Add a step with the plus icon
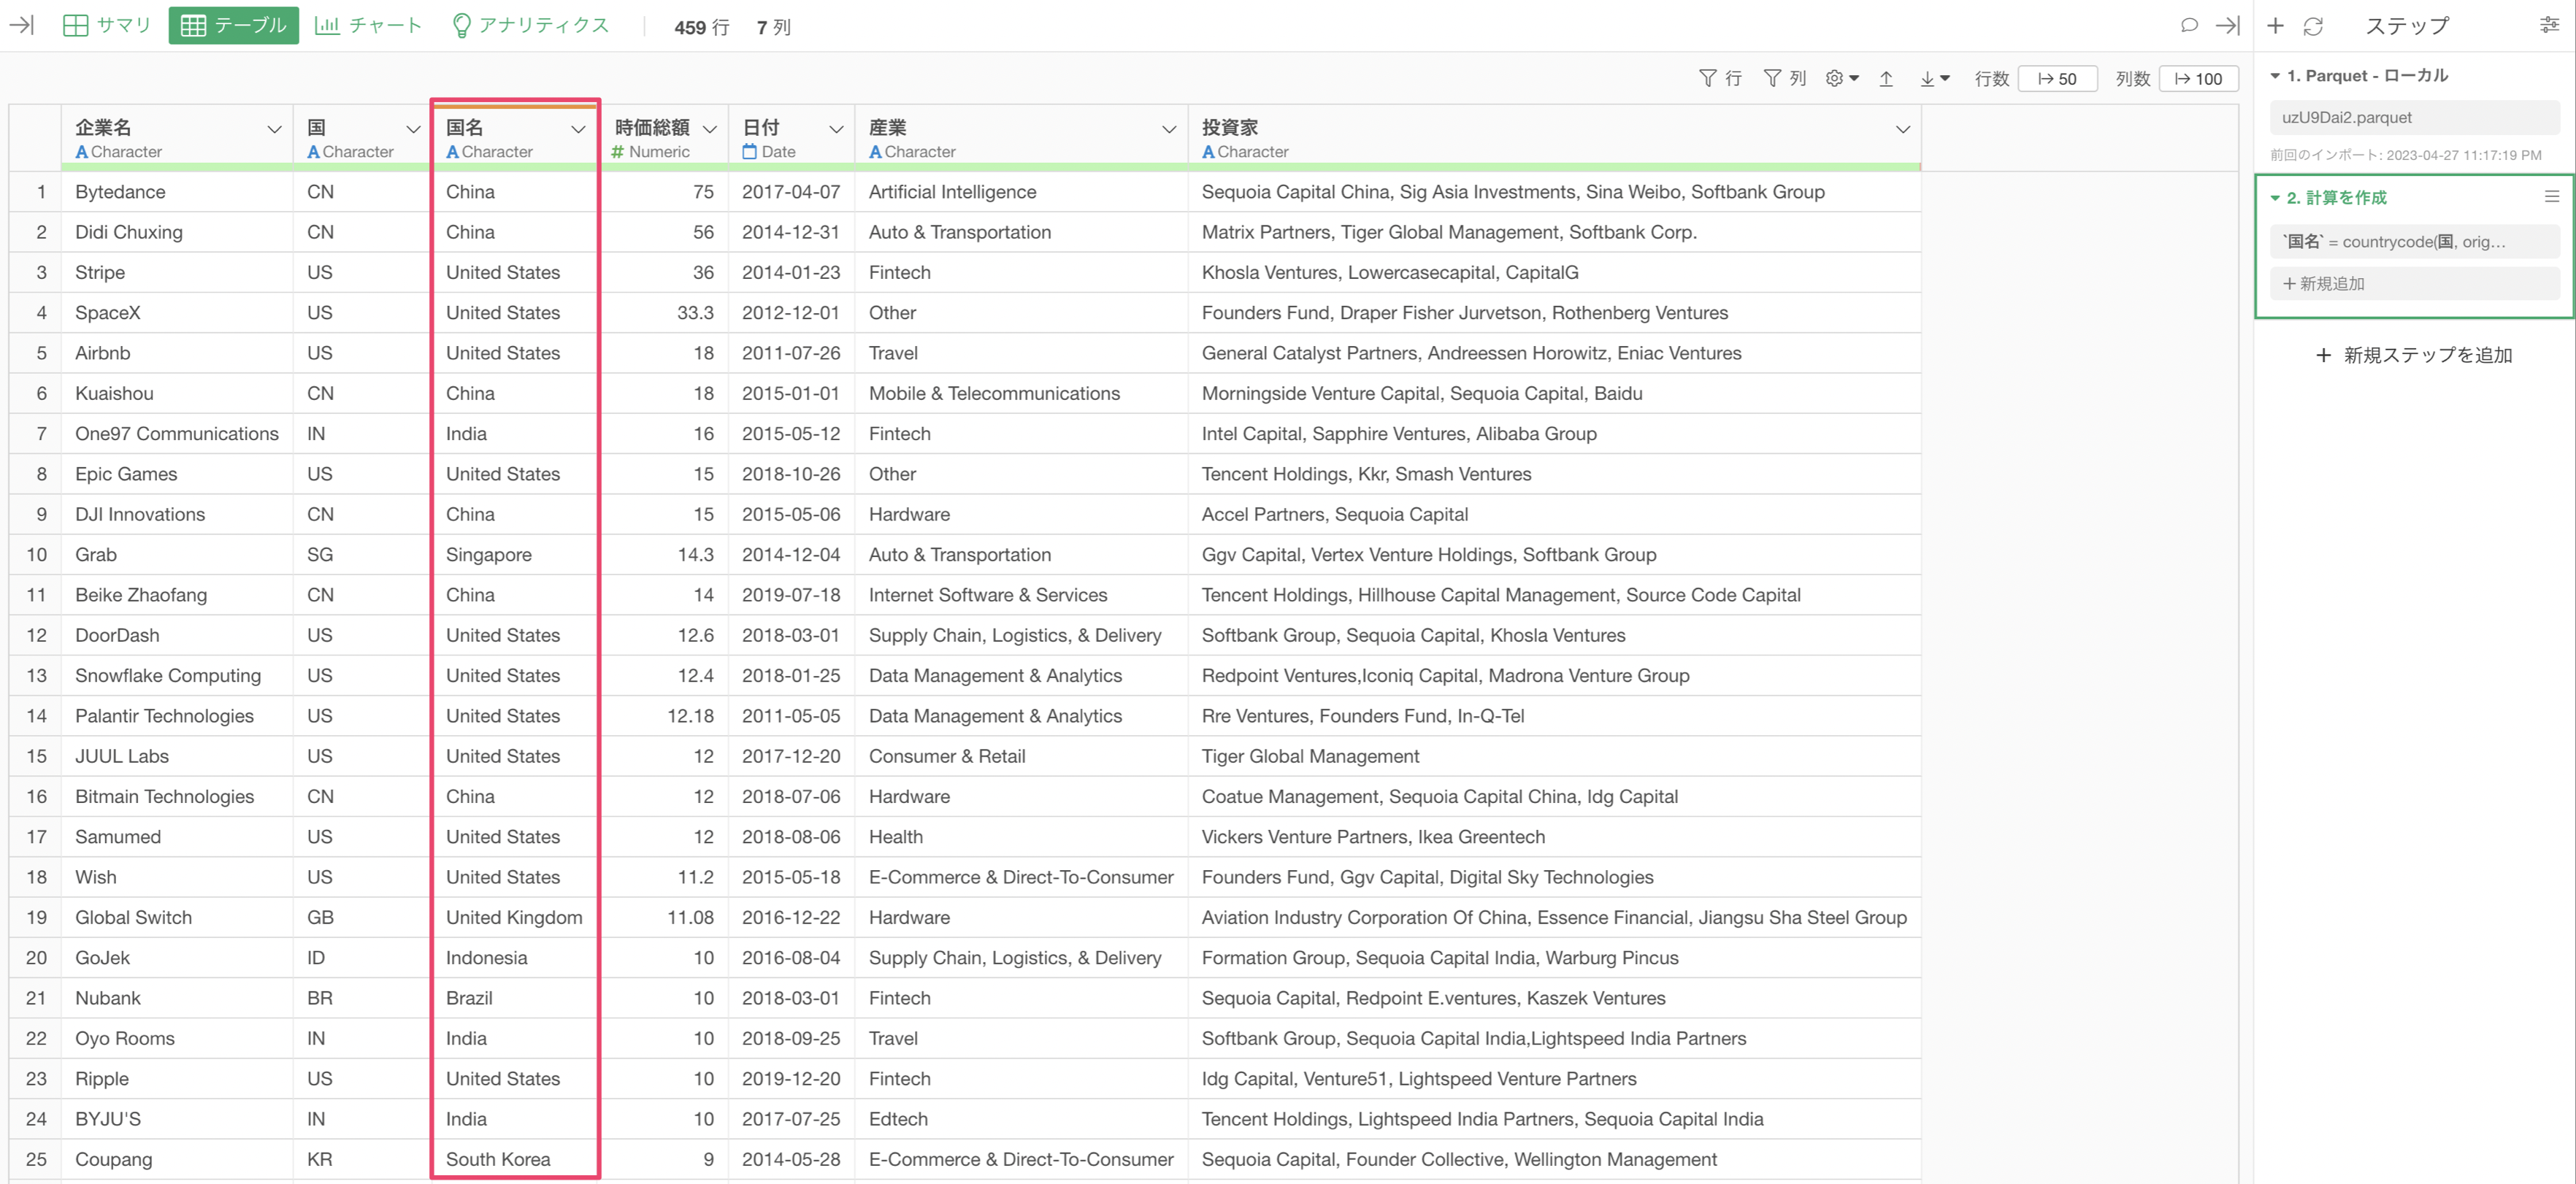2576x1184 pixels. point(2275,26)
